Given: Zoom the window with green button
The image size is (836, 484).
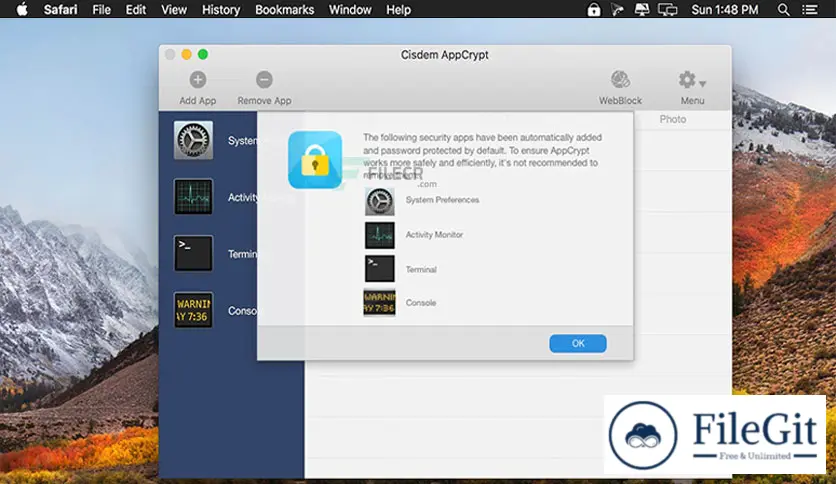Looking at the screenshot, I should pos(203,54).
